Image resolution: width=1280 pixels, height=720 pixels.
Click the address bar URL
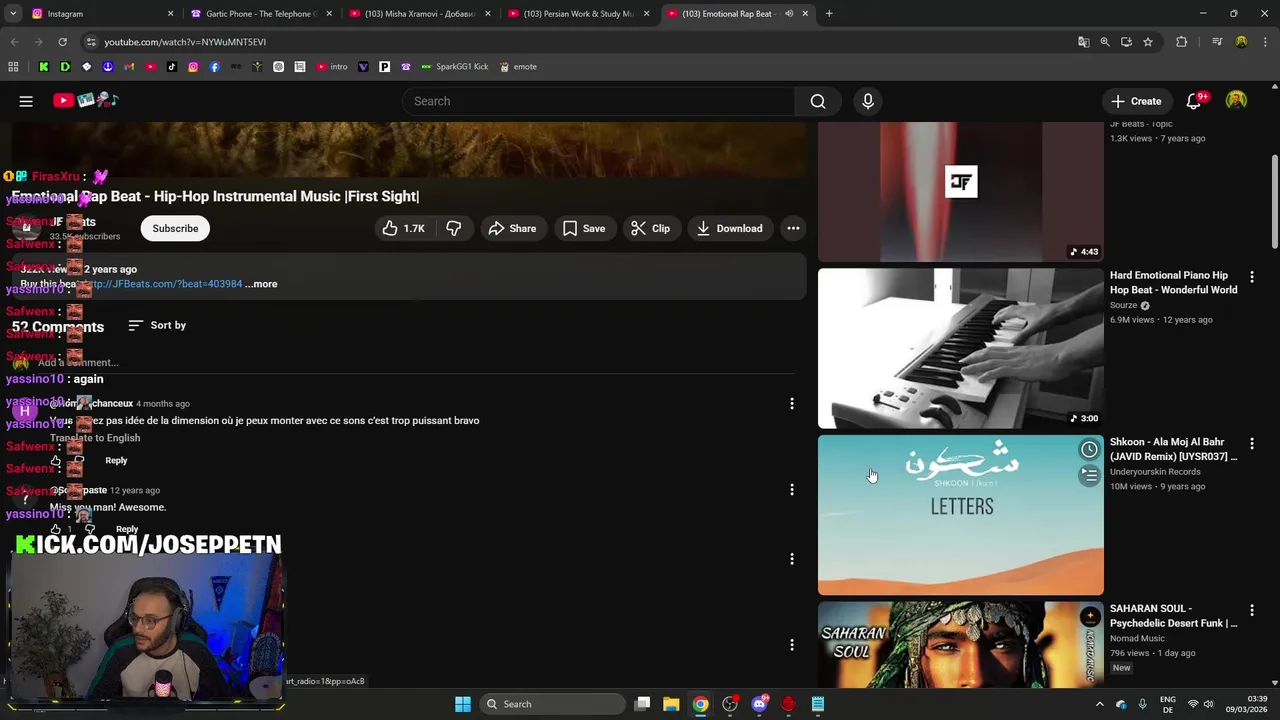tap(185, 42)
